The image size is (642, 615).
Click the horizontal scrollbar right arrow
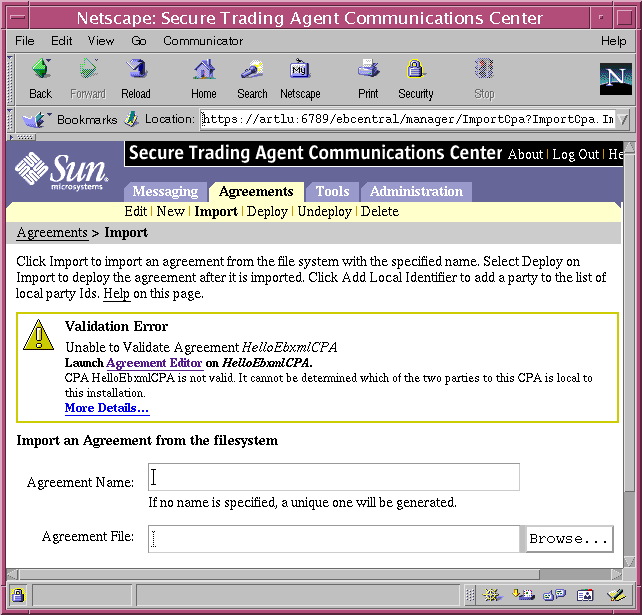pos(617,574)
